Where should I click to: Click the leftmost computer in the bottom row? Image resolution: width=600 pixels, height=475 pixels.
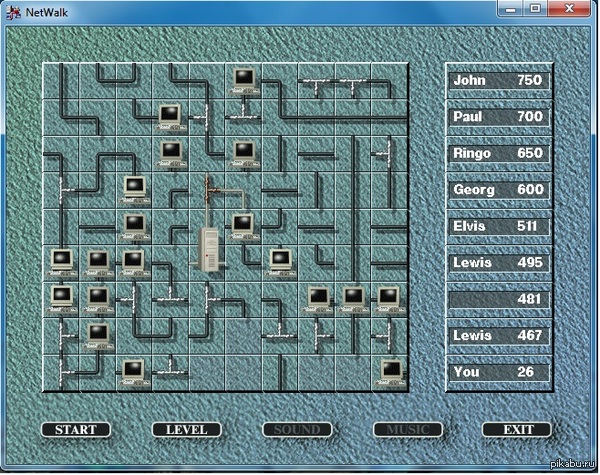134,371
